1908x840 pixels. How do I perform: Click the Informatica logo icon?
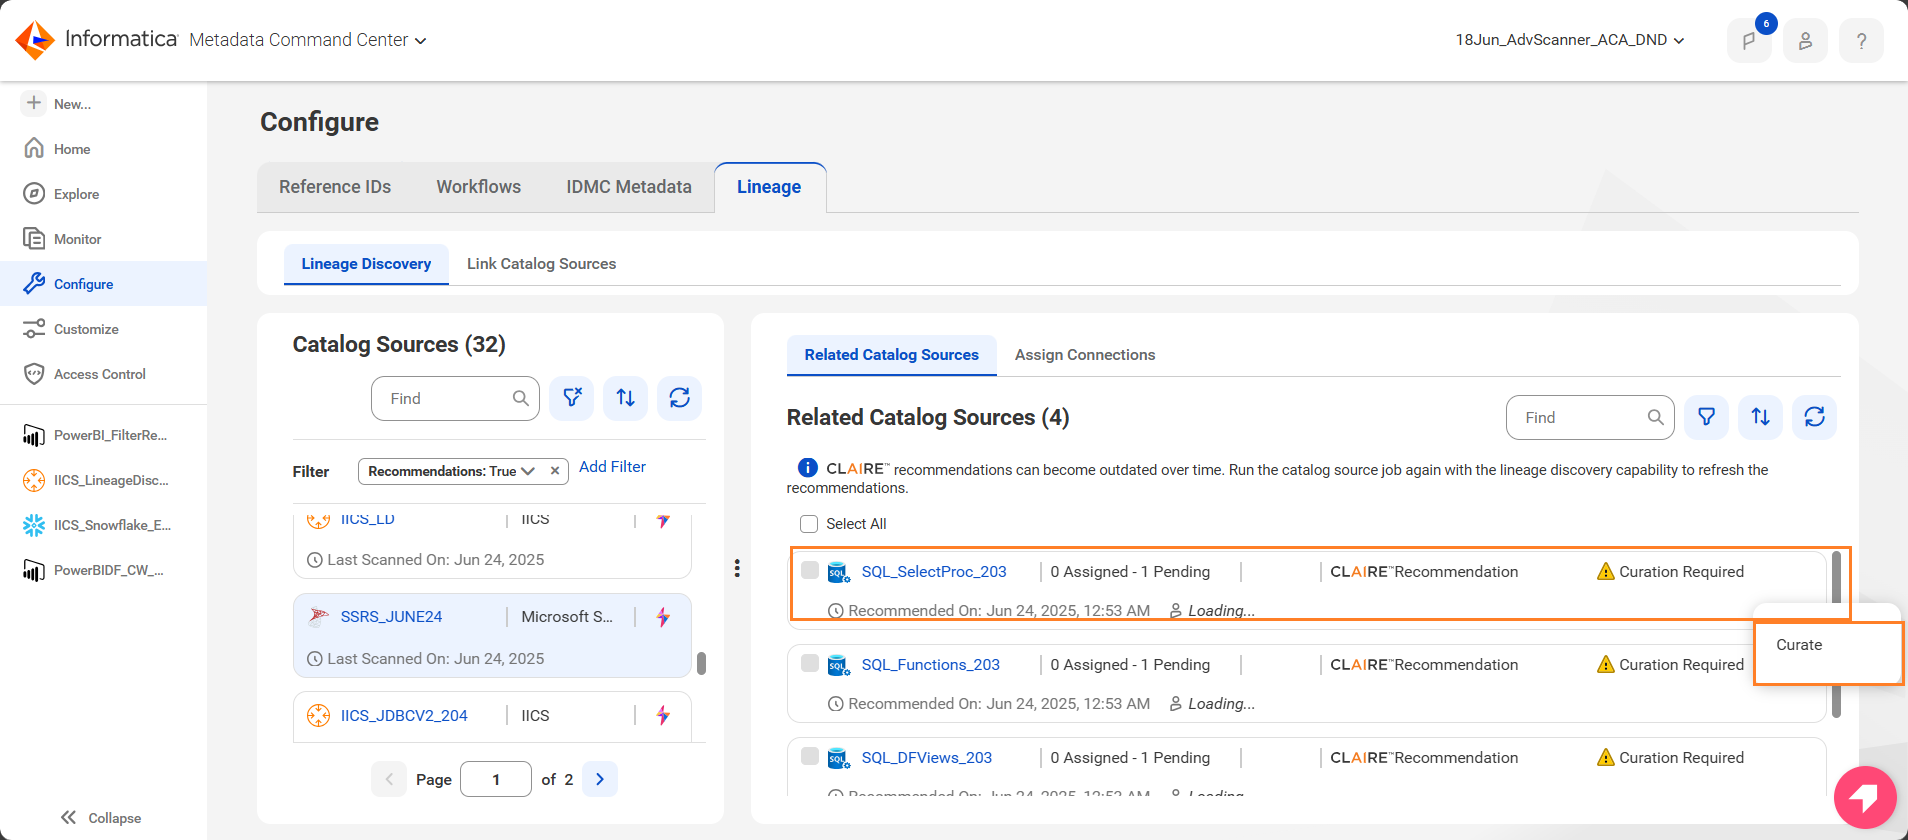pos(36,40)
